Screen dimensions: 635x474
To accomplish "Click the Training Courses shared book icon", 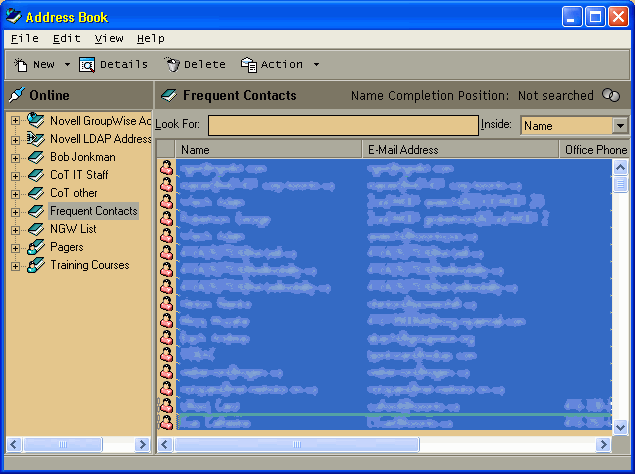I will coord(36,265).
